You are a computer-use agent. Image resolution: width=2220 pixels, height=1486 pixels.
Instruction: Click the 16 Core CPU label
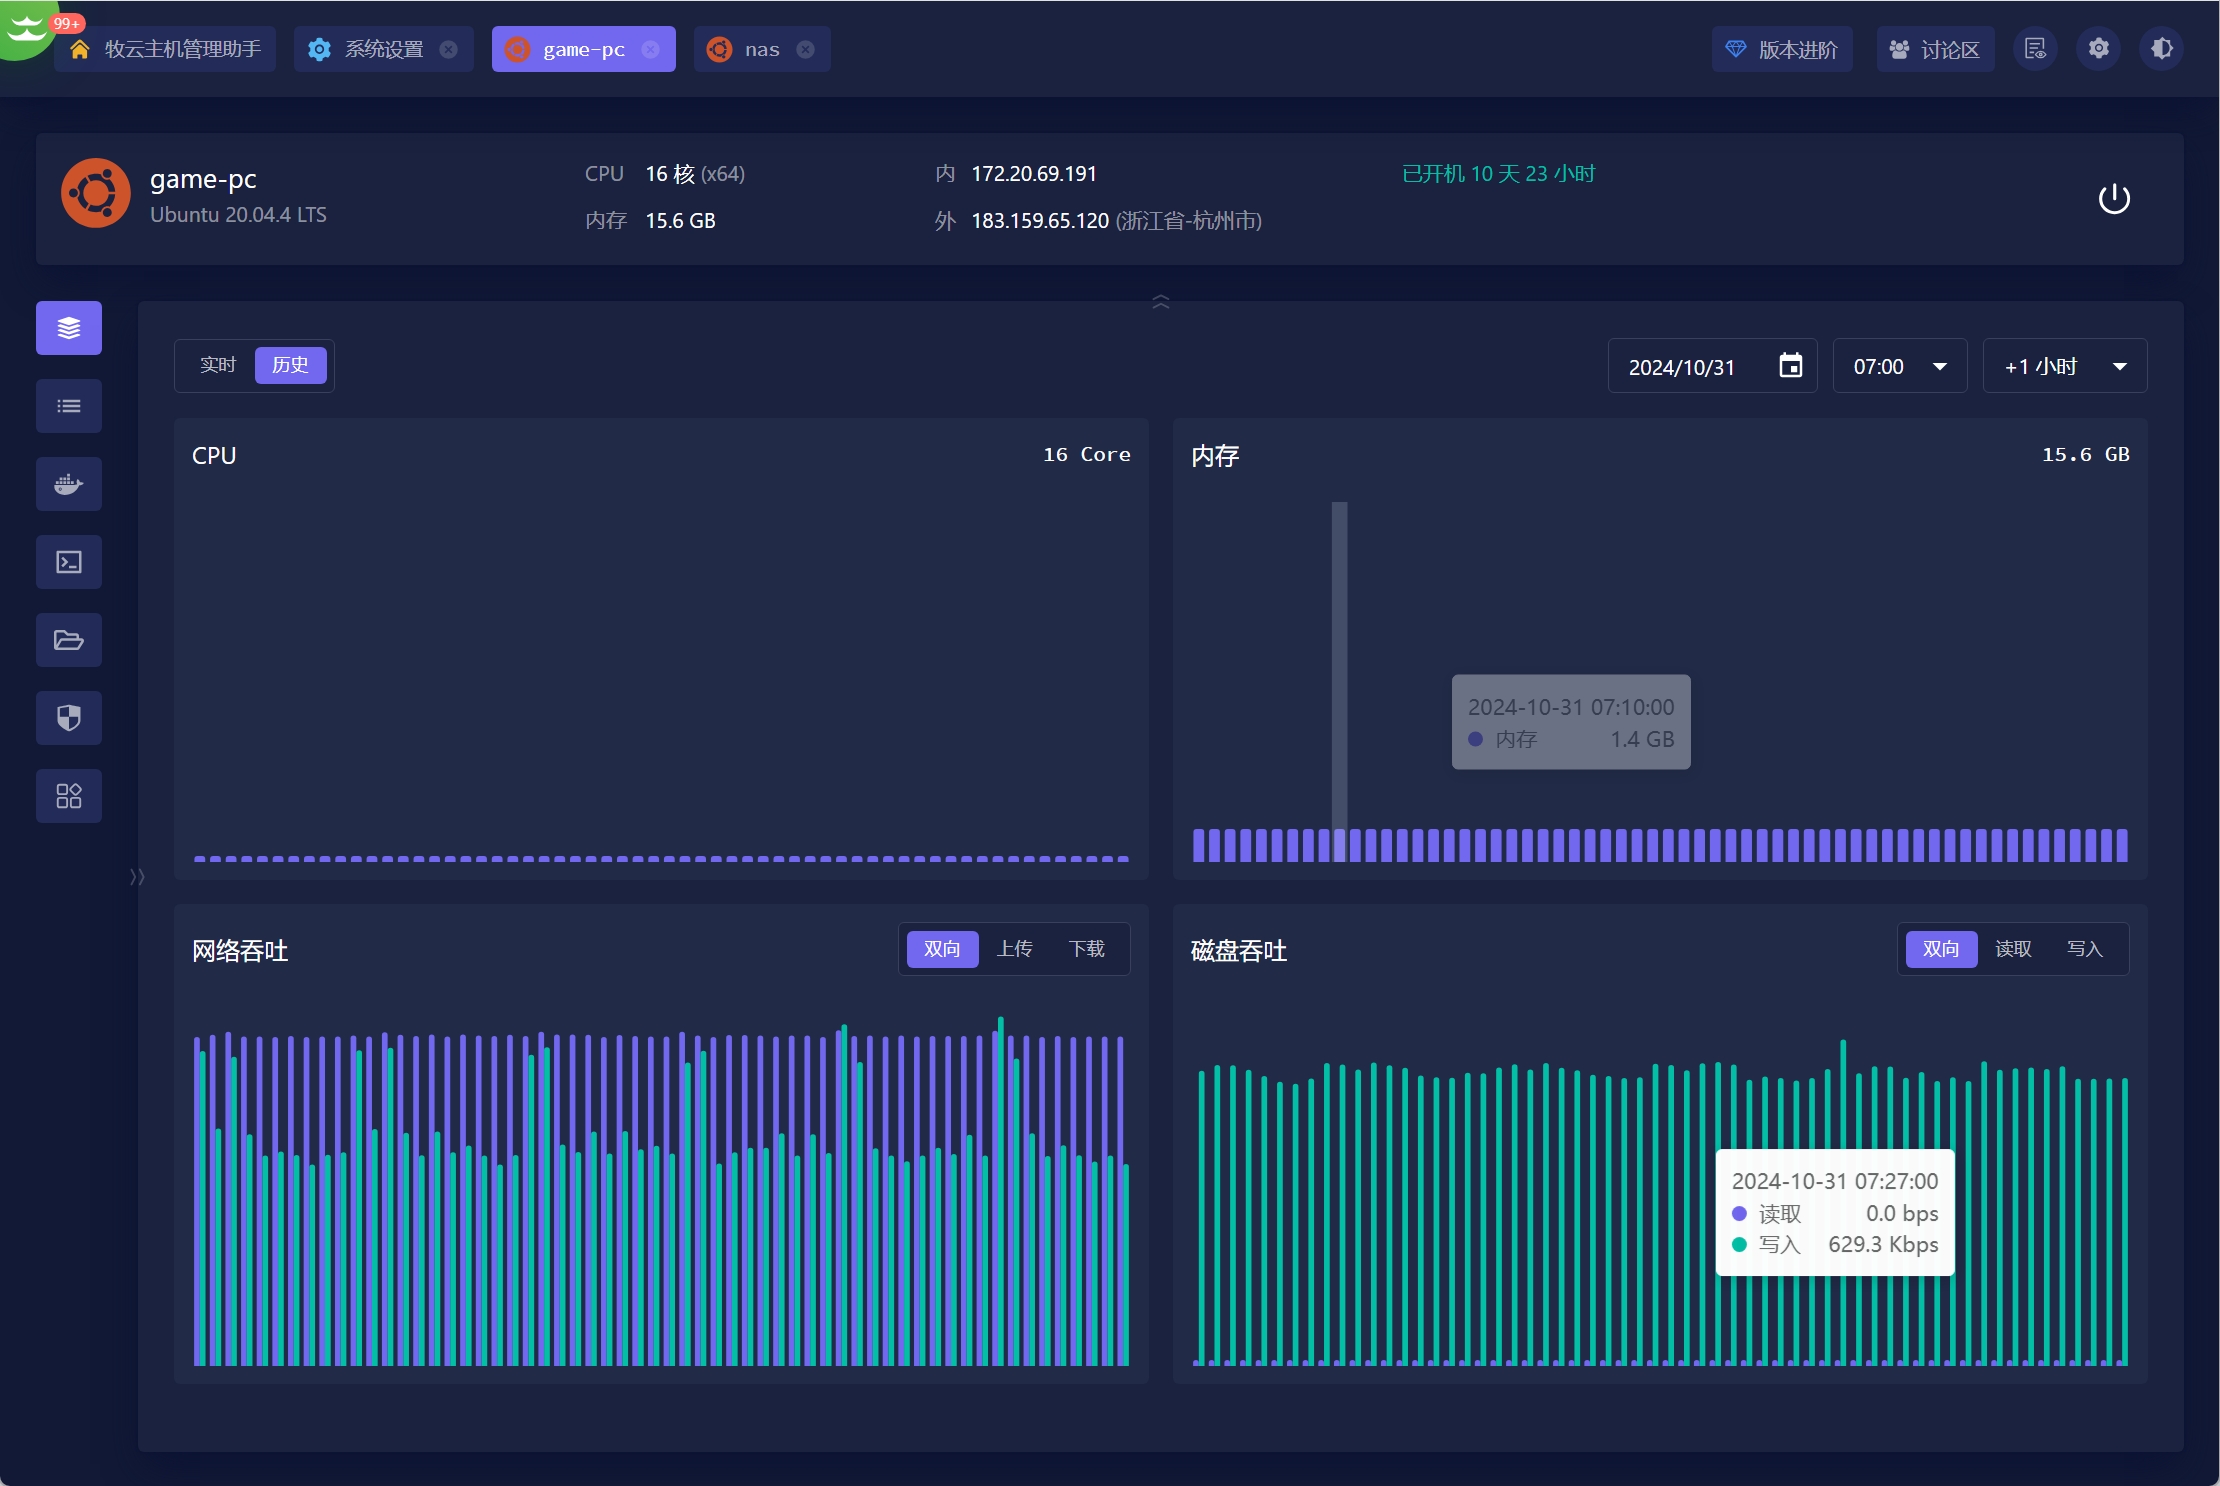point(1087,454)
